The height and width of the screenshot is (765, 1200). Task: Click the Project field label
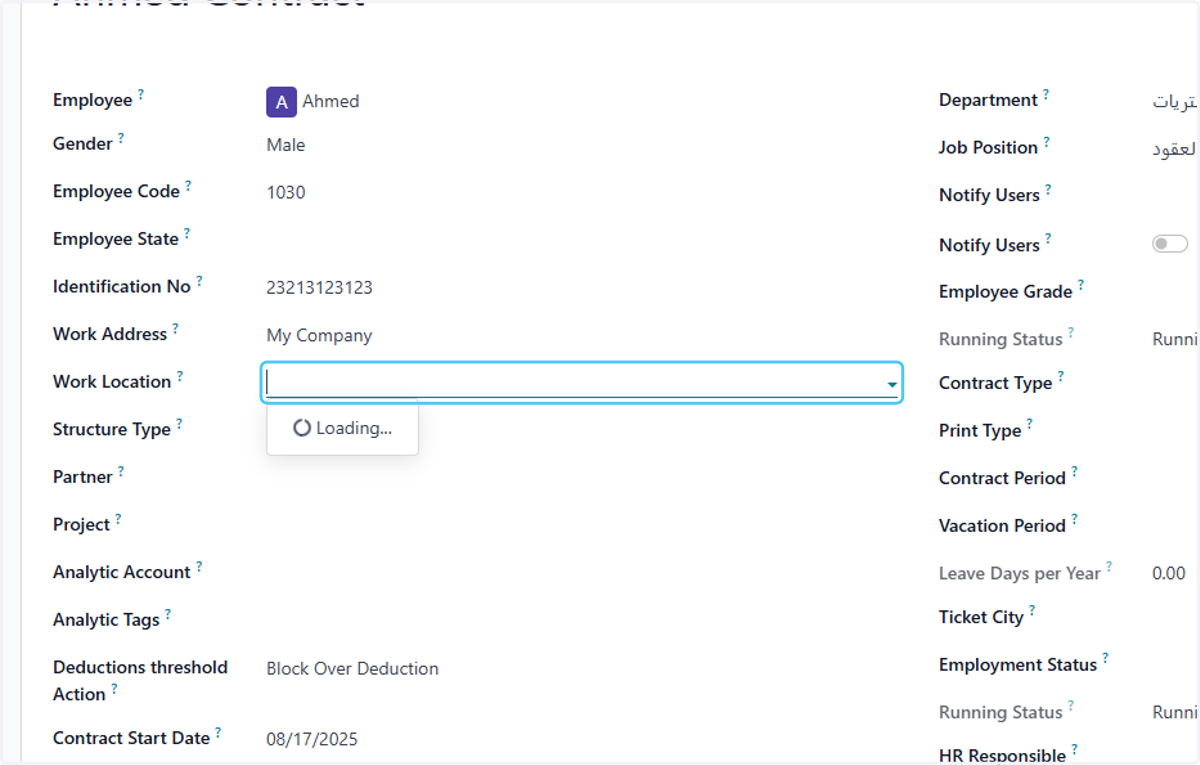click(x=81, y=525)
